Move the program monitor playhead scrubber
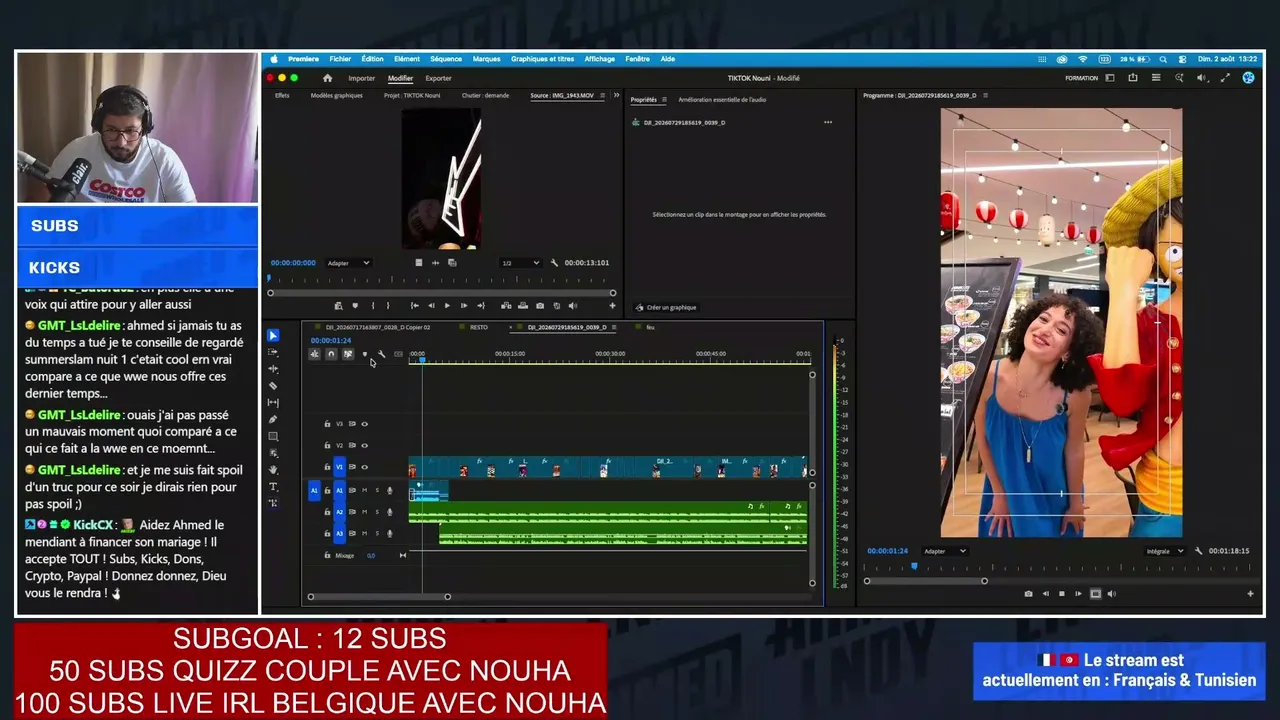Viewport: 1280px width, 720px height. (x=913, y=566)
